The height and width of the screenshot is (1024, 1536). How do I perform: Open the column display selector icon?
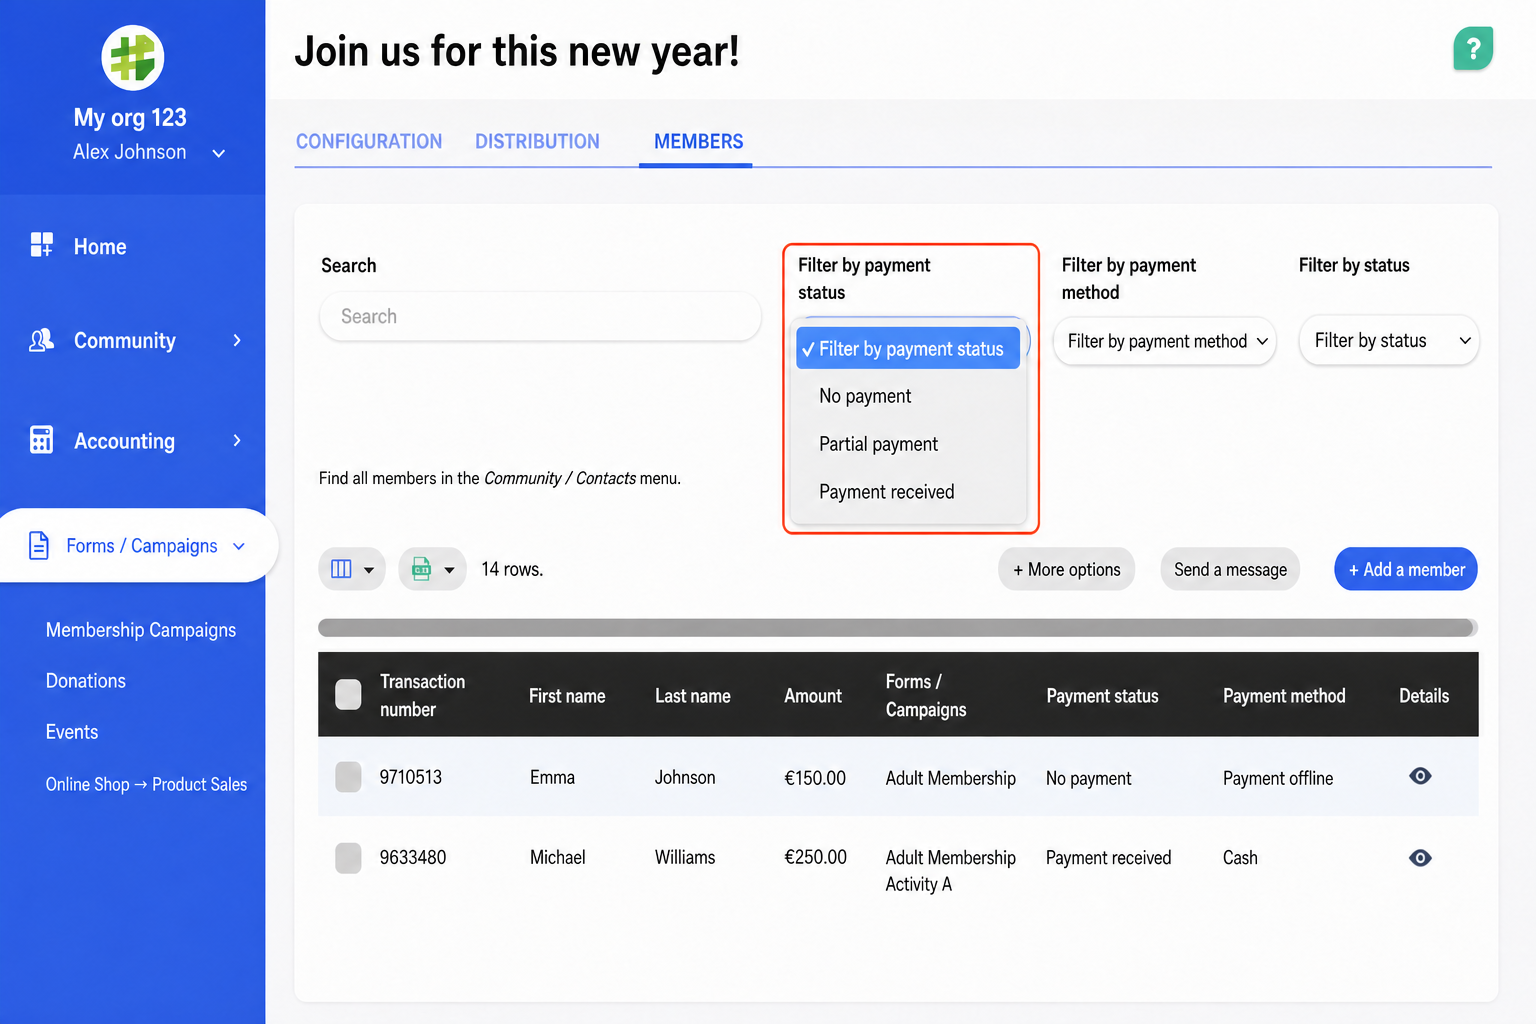pyautogui.click(x=352, y=569)
